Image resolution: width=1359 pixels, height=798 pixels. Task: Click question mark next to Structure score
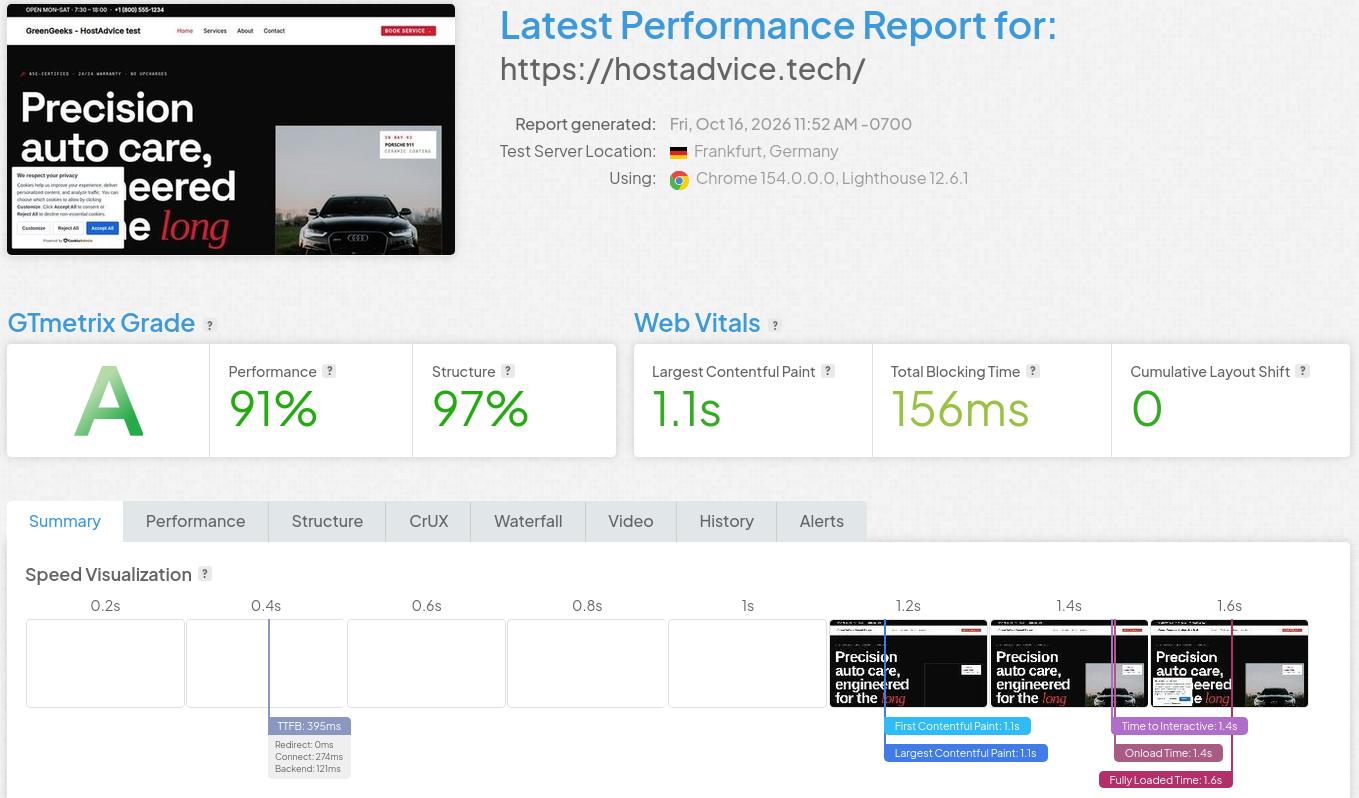tap(508, 371)
